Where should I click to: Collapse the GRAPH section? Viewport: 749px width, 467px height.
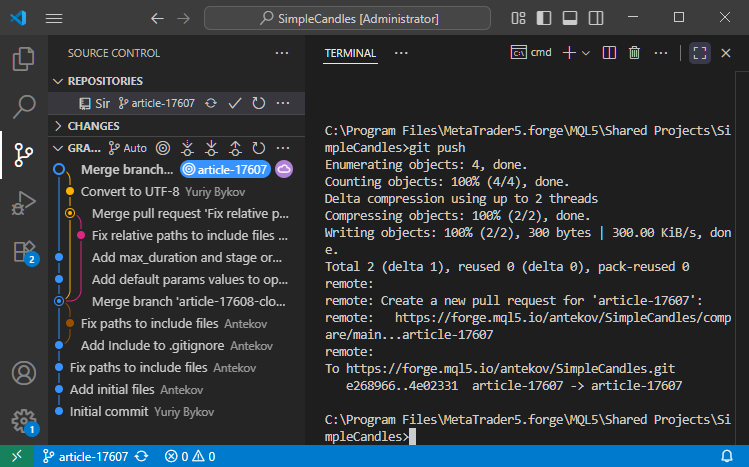click(77, 148)
